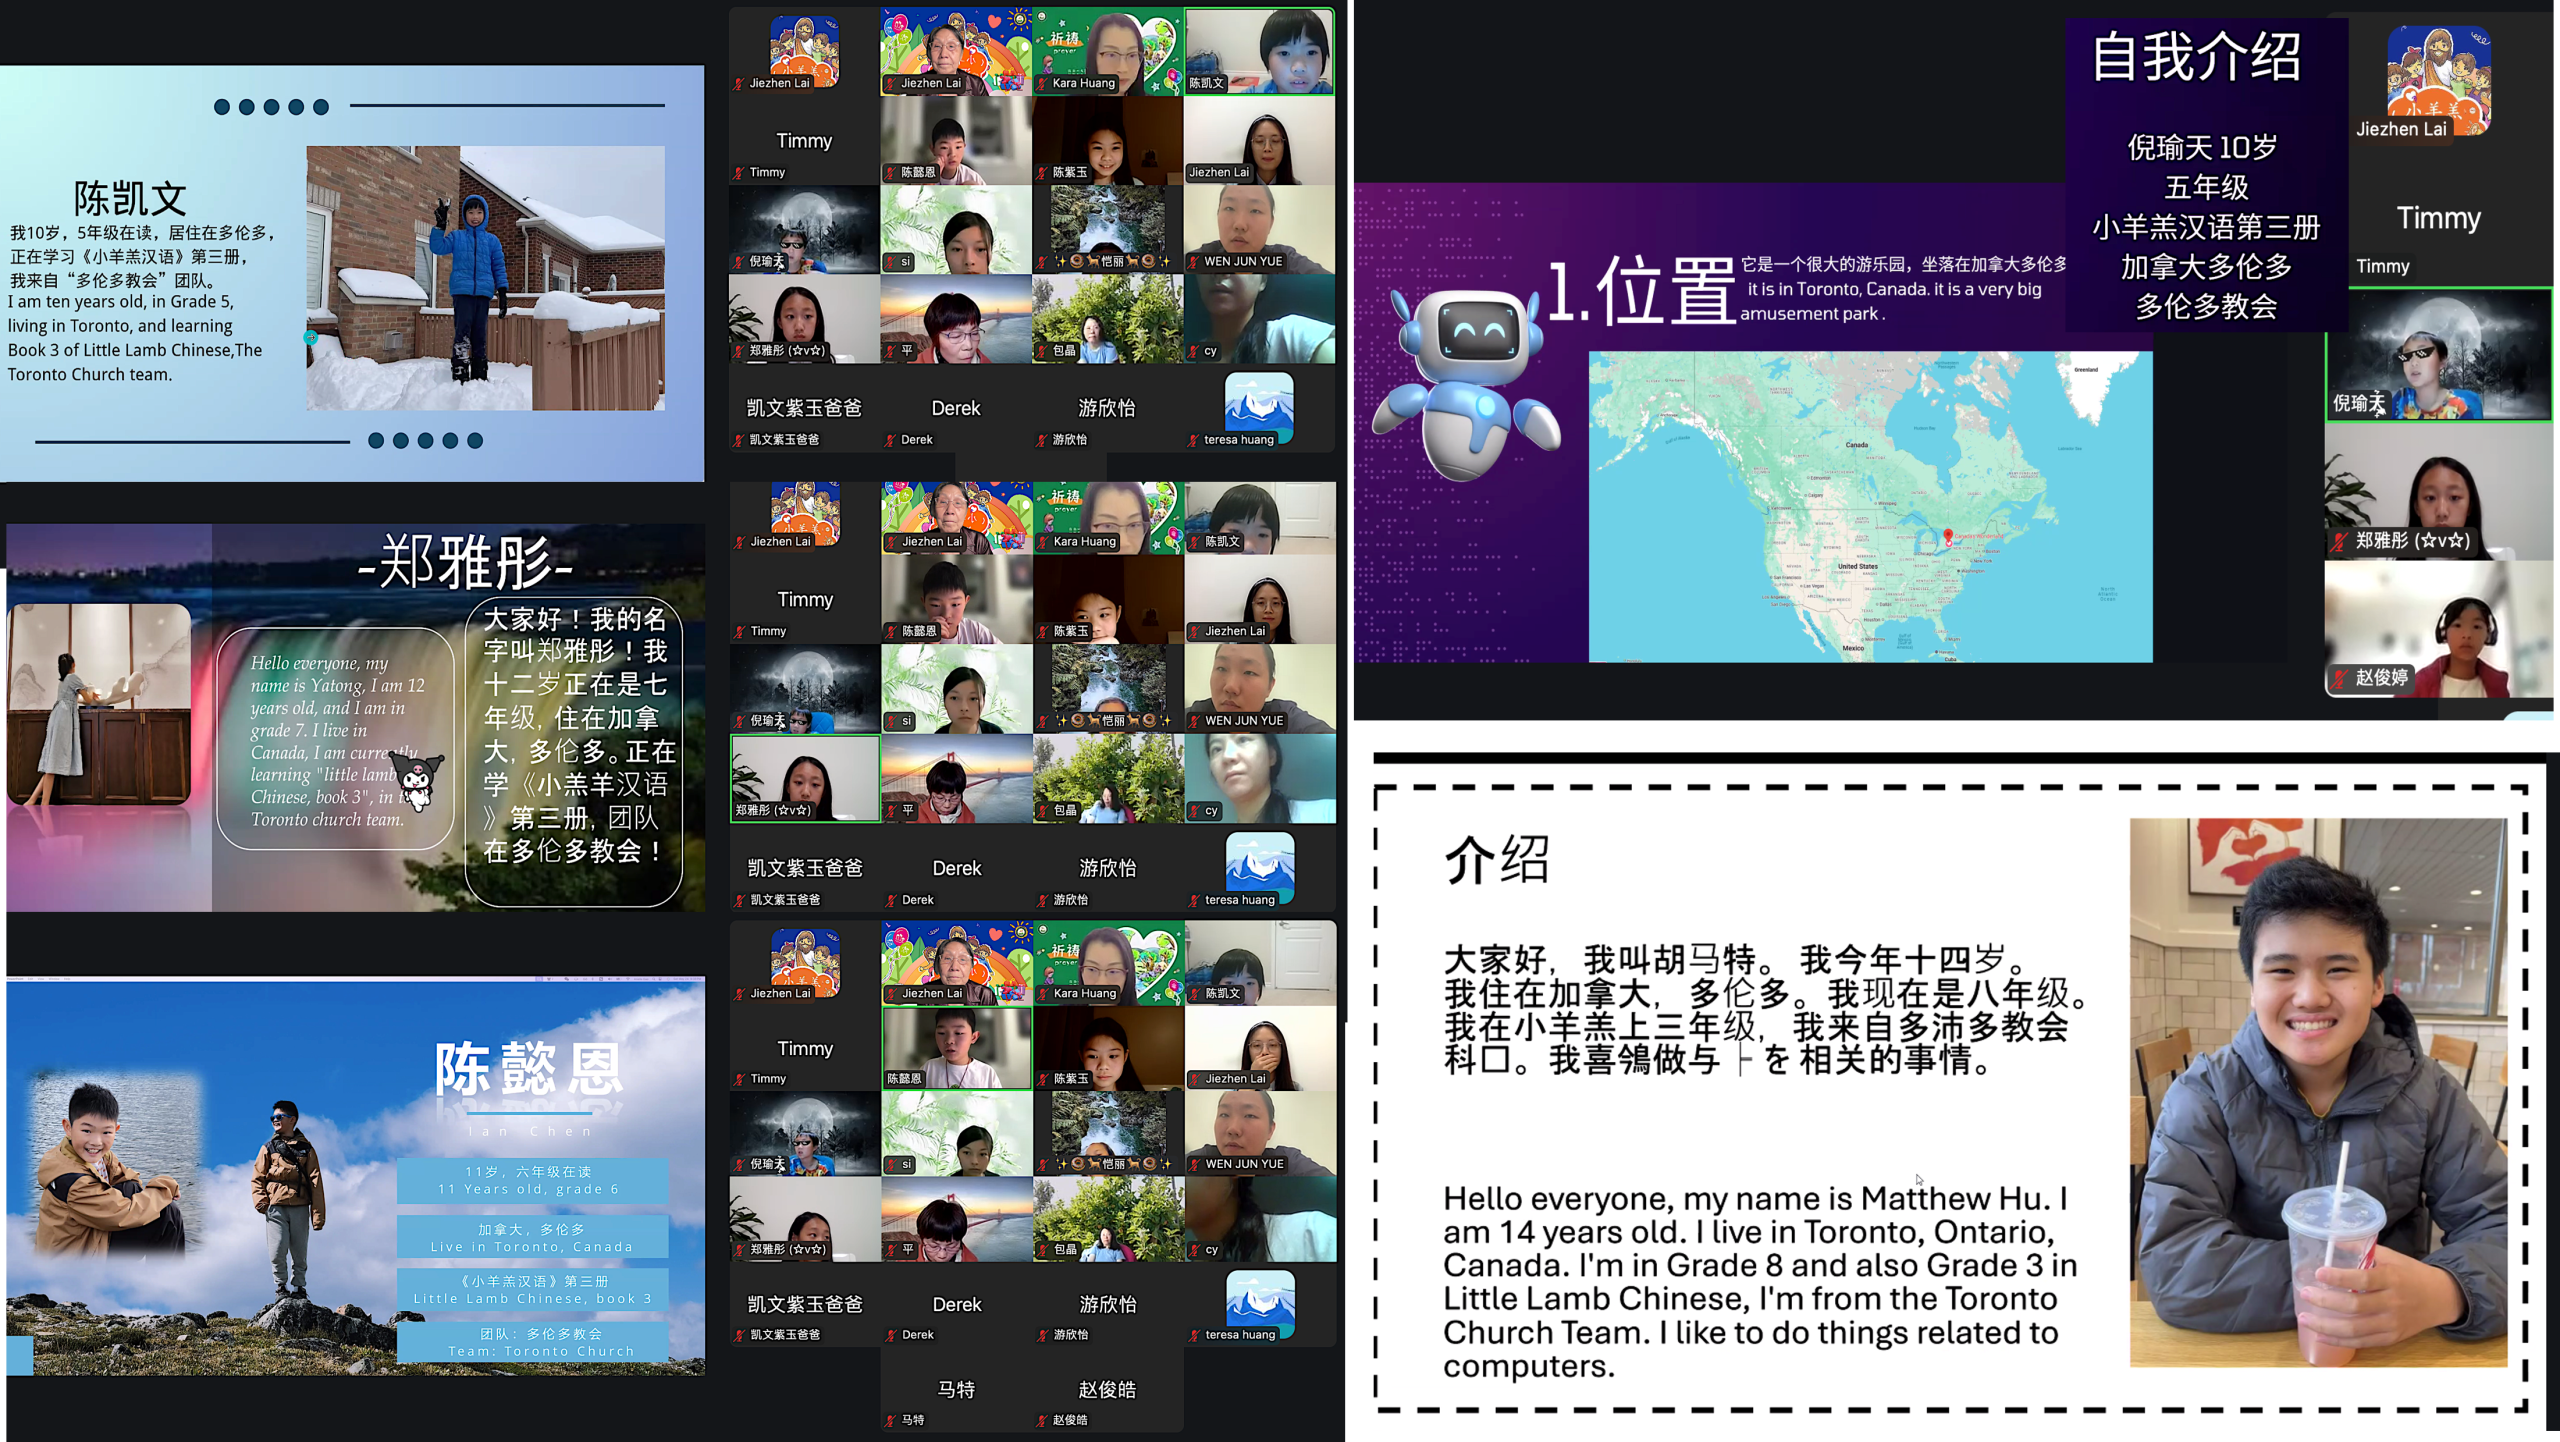Click the 自我介绍 heading

pos(2197,57)
